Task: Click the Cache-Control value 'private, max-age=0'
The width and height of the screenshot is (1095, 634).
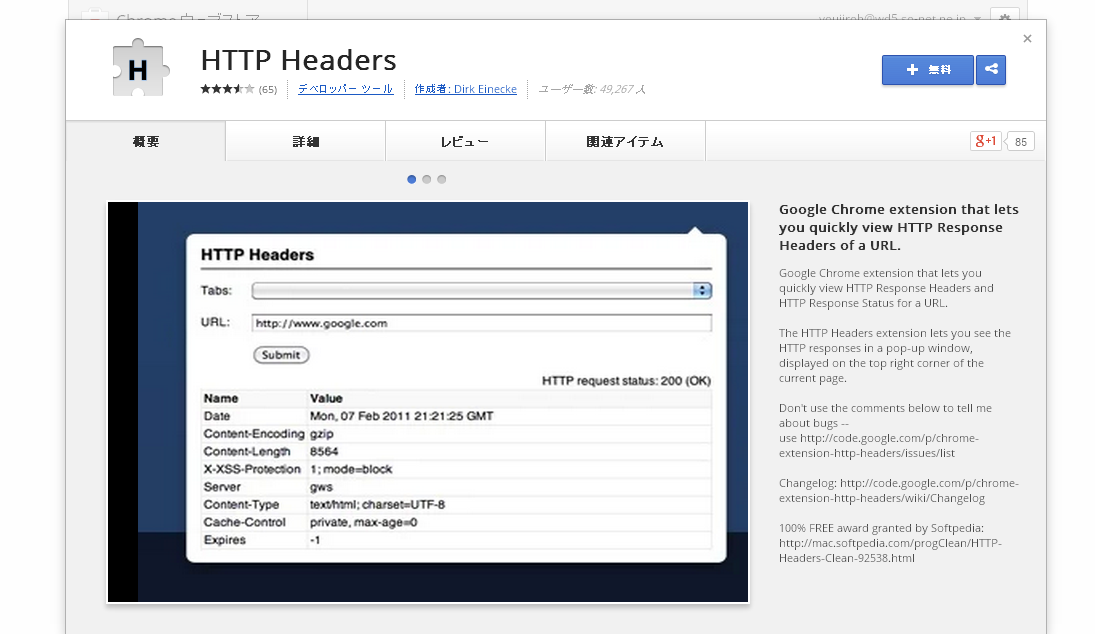Action: tap(364, 522)
